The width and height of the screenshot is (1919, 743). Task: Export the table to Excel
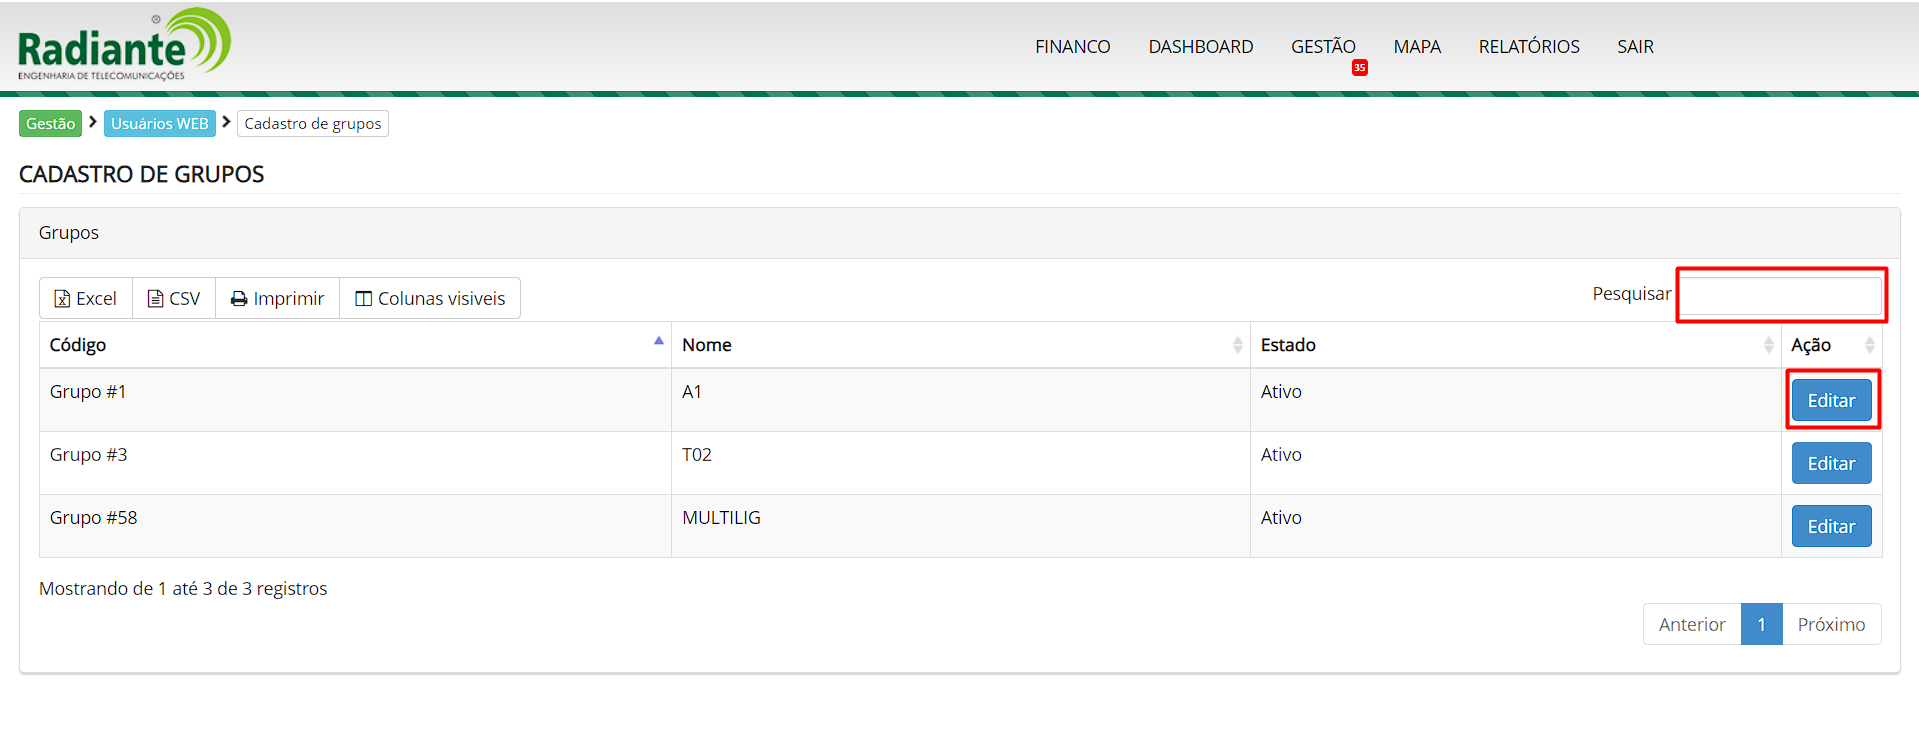coord(86,299)
